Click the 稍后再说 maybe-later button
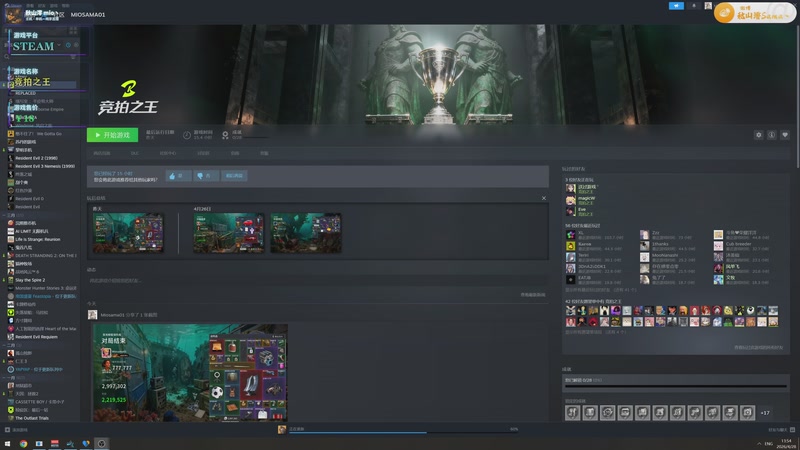Viewport: 800px width, 450px height. click(235, 176)
